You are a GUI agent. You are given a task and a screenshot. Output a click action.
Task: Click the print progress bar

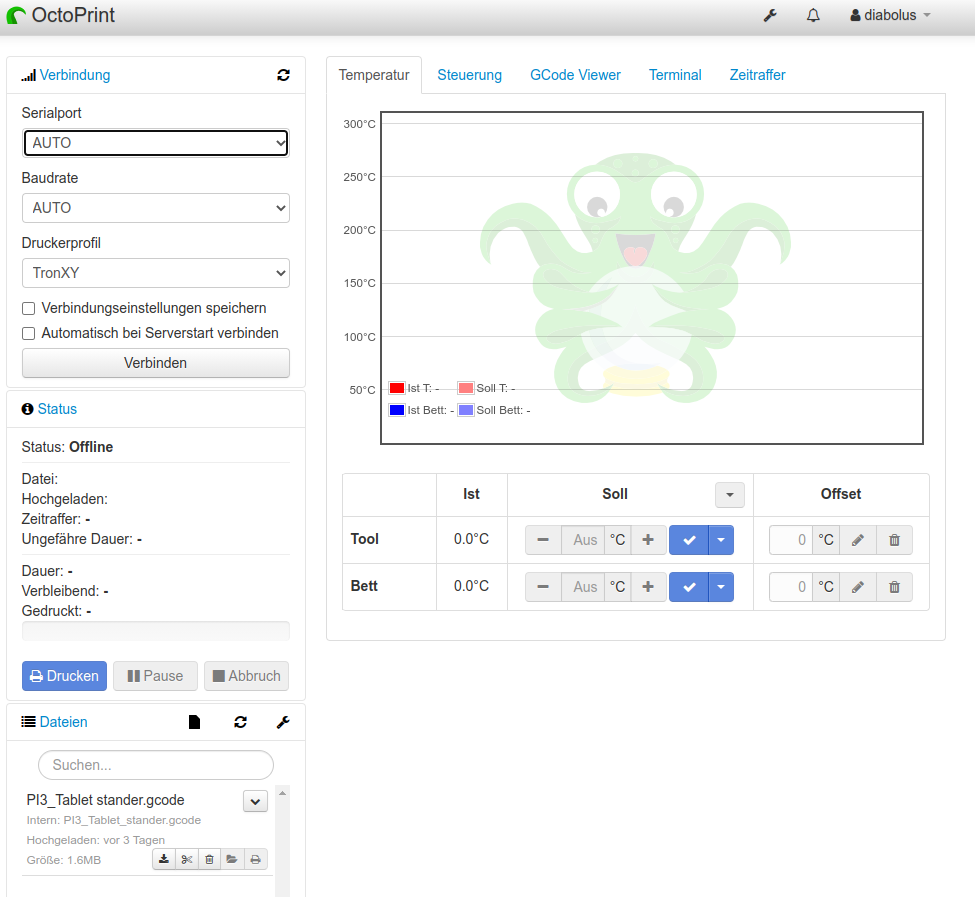[155, 631]
